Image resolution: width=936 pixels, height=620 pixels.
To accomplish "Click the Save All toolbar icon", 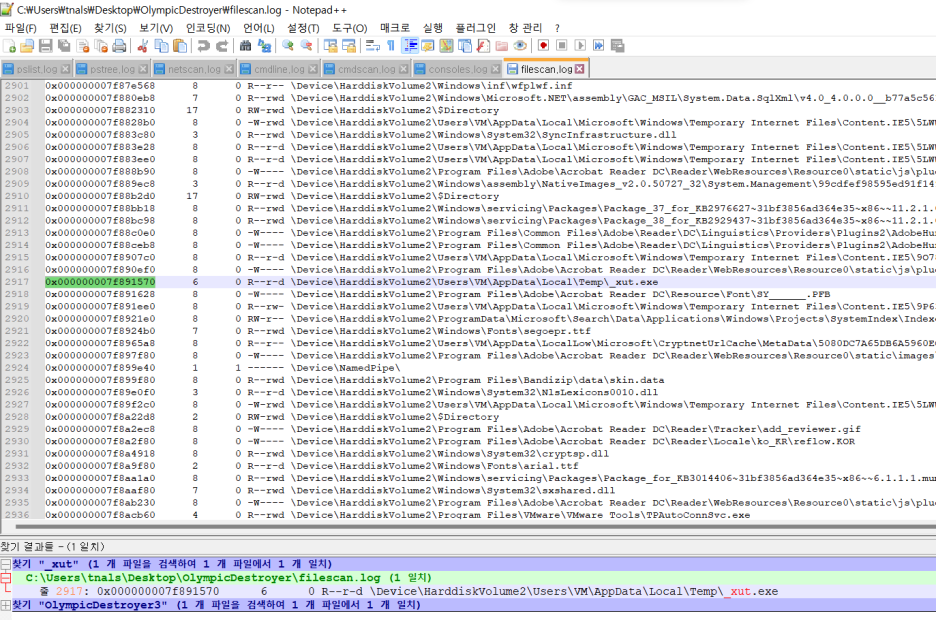I will click(x=64, y=46).
